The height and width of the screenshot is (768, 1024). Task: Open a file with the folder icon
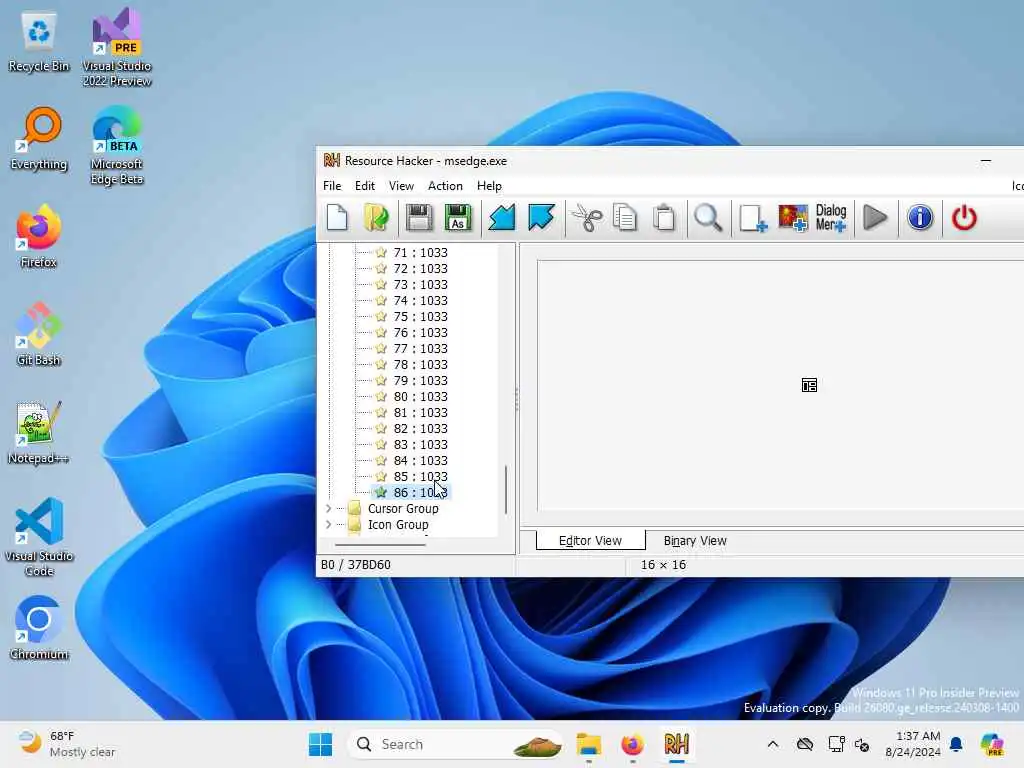pos(376,217)
